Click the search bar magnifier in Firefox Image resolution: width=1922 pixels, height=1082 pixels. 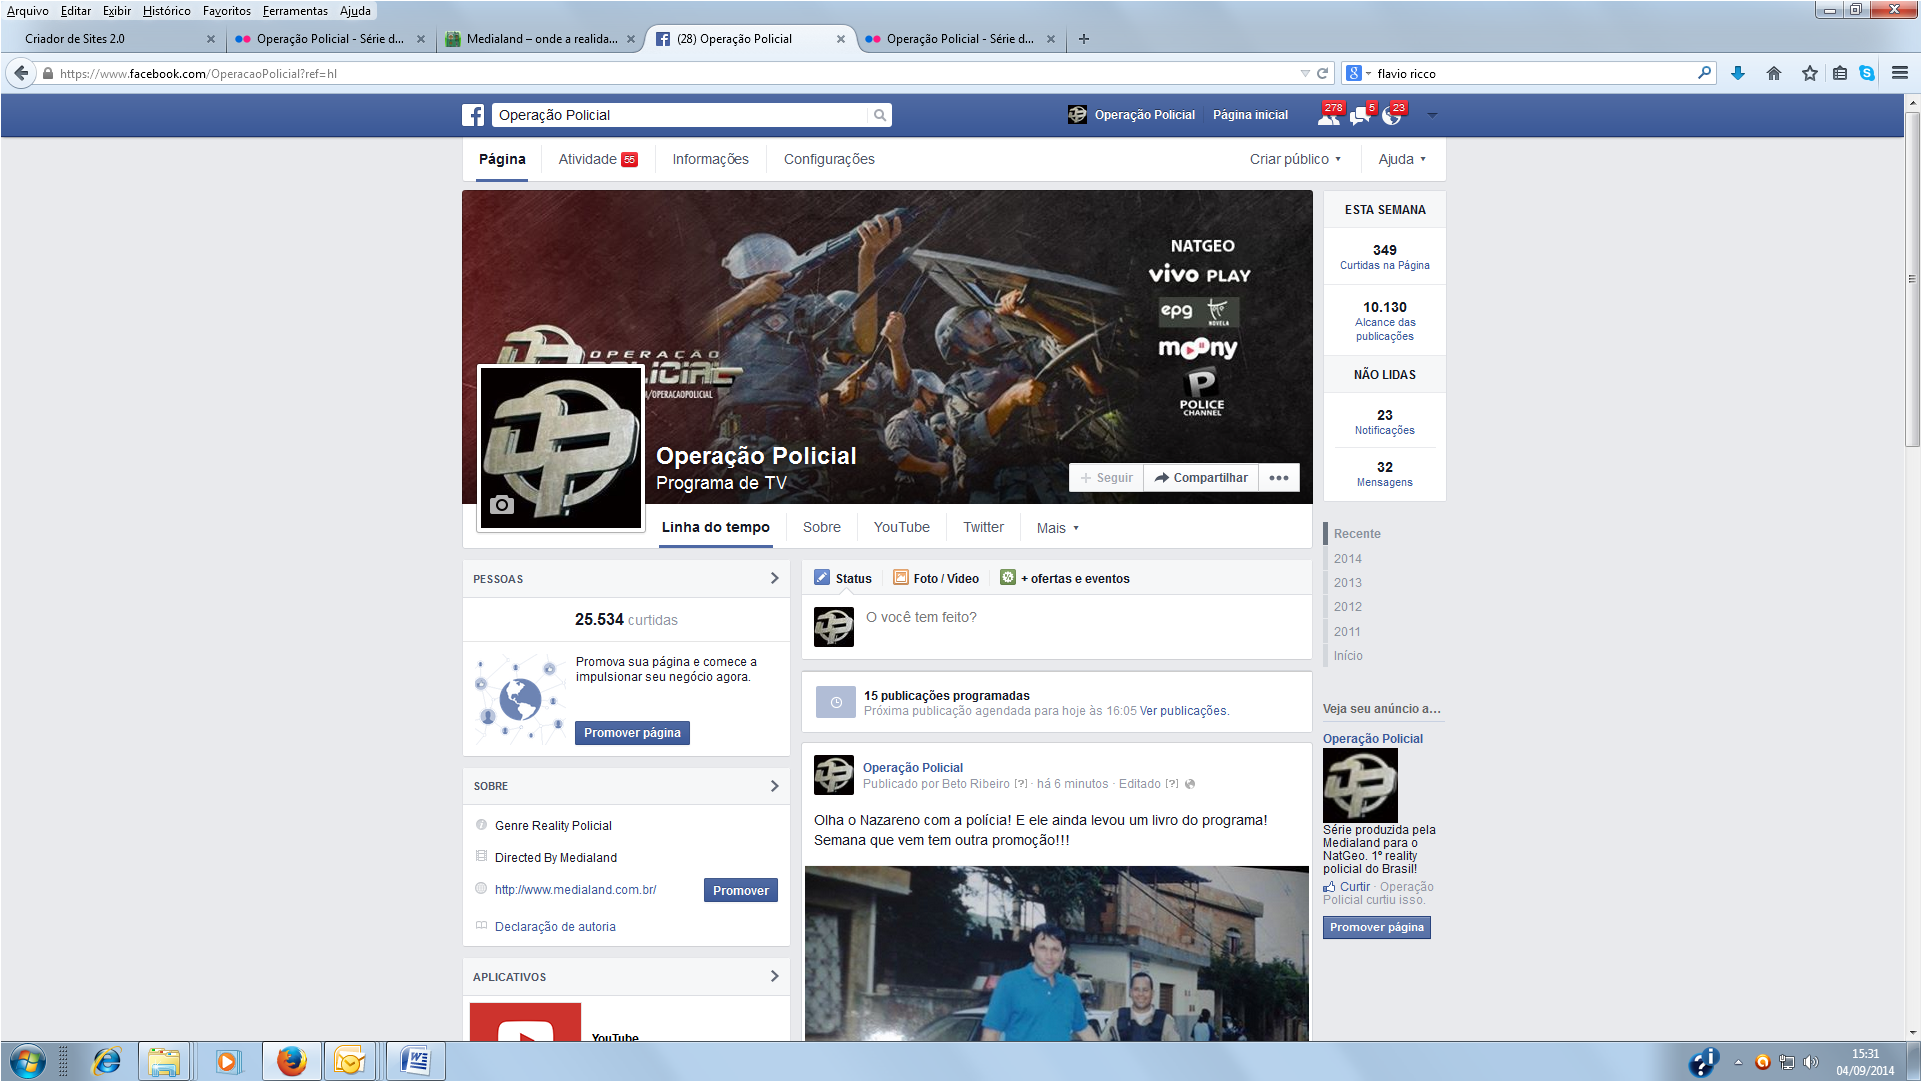pyautogui.click(x=1705, y=73)
